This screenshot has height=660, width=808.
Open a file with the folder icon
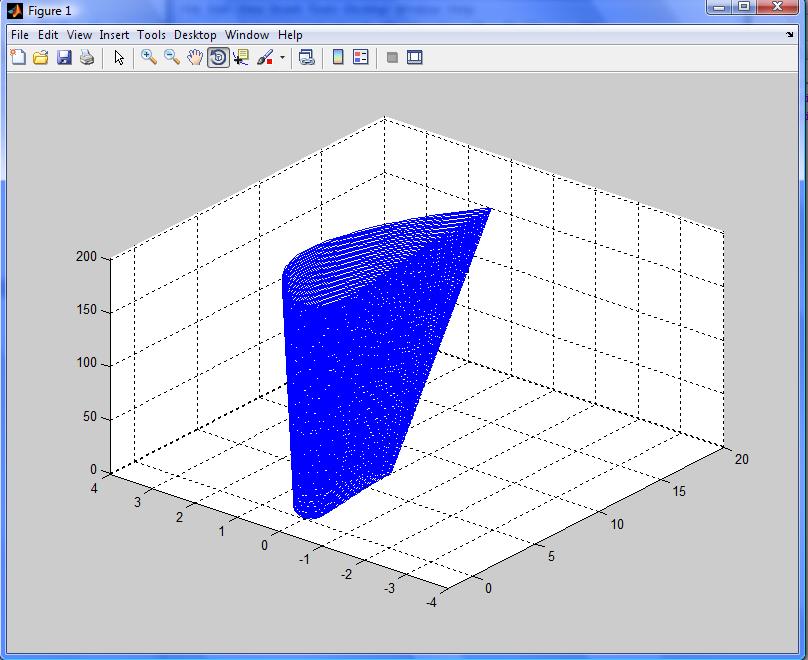coord(41,58)
